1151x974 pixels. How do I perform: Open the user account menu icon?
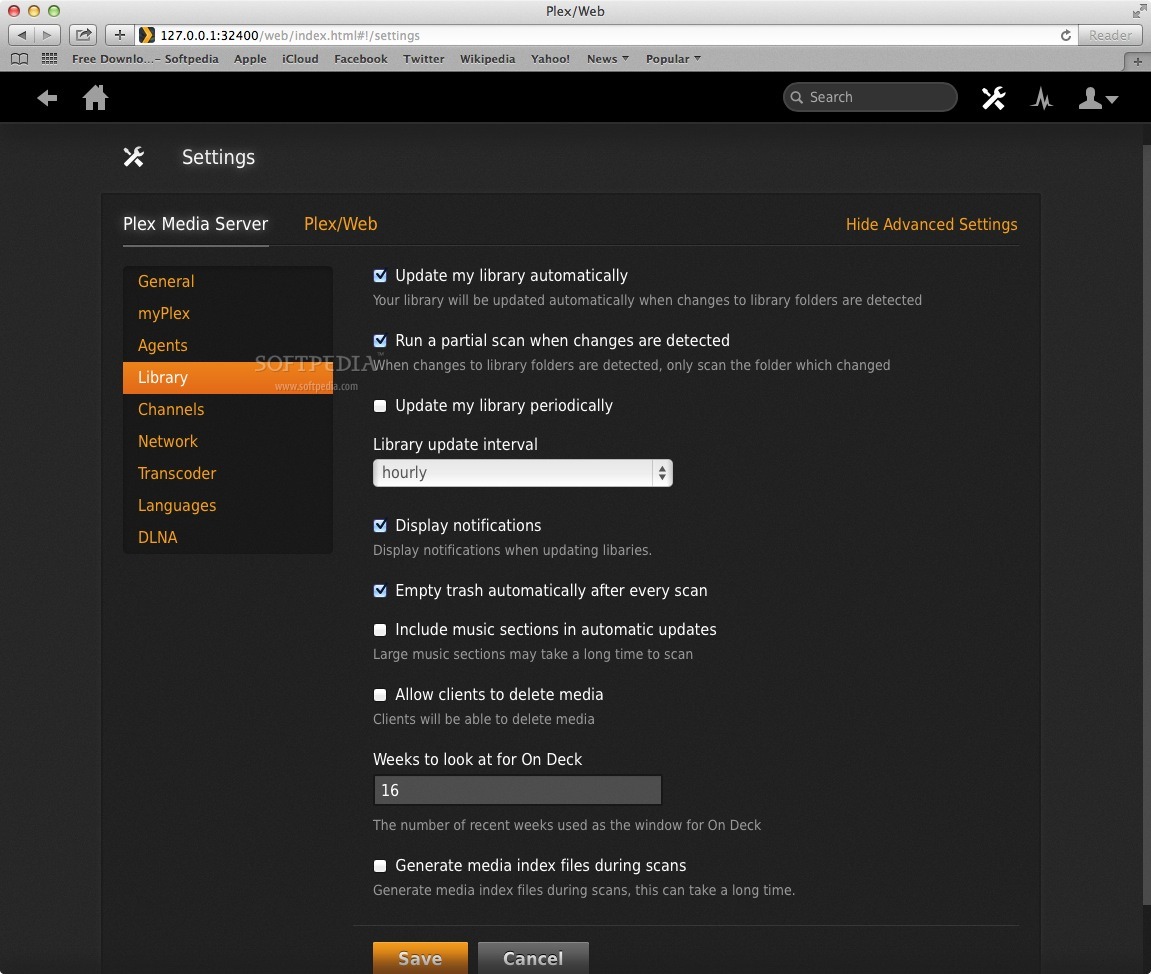coord(1097,98)
